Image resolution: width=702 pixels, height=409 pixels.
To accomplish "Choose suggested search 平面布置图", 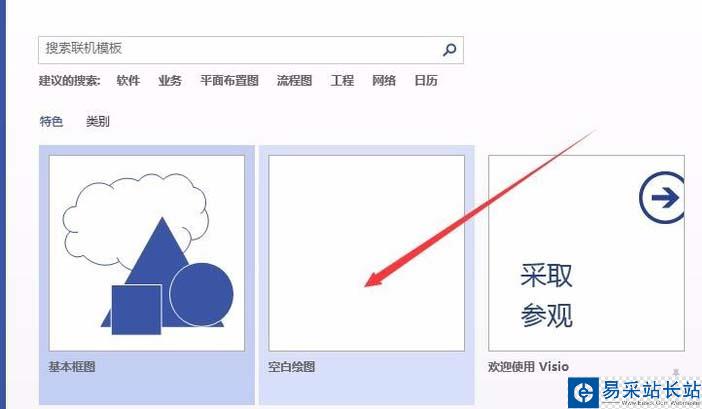I will pyautogui.click(x=229, y=81).
